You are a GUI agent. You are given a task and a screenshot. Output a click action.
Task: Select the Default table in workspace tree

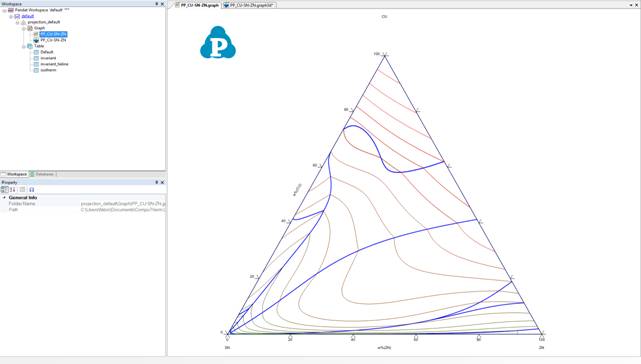(47, 52)
